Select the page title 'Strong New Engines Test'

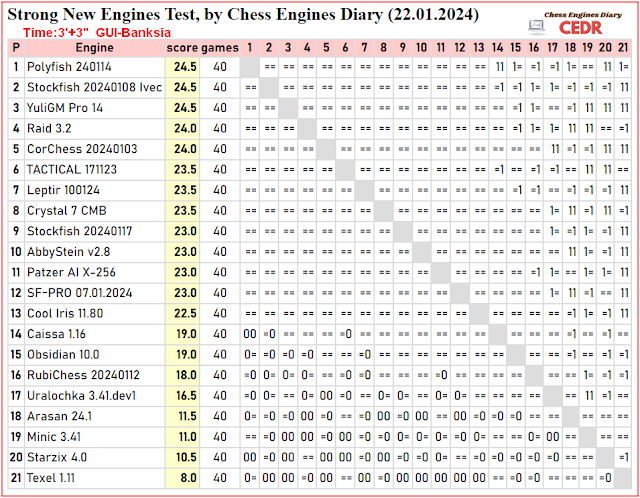104,15
